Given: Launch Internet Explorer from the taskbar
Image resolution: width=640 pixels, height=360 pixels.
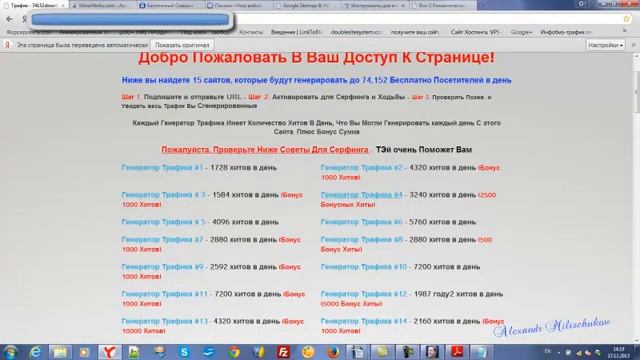Looking at the screenshot, I should [x=36, y=352].
